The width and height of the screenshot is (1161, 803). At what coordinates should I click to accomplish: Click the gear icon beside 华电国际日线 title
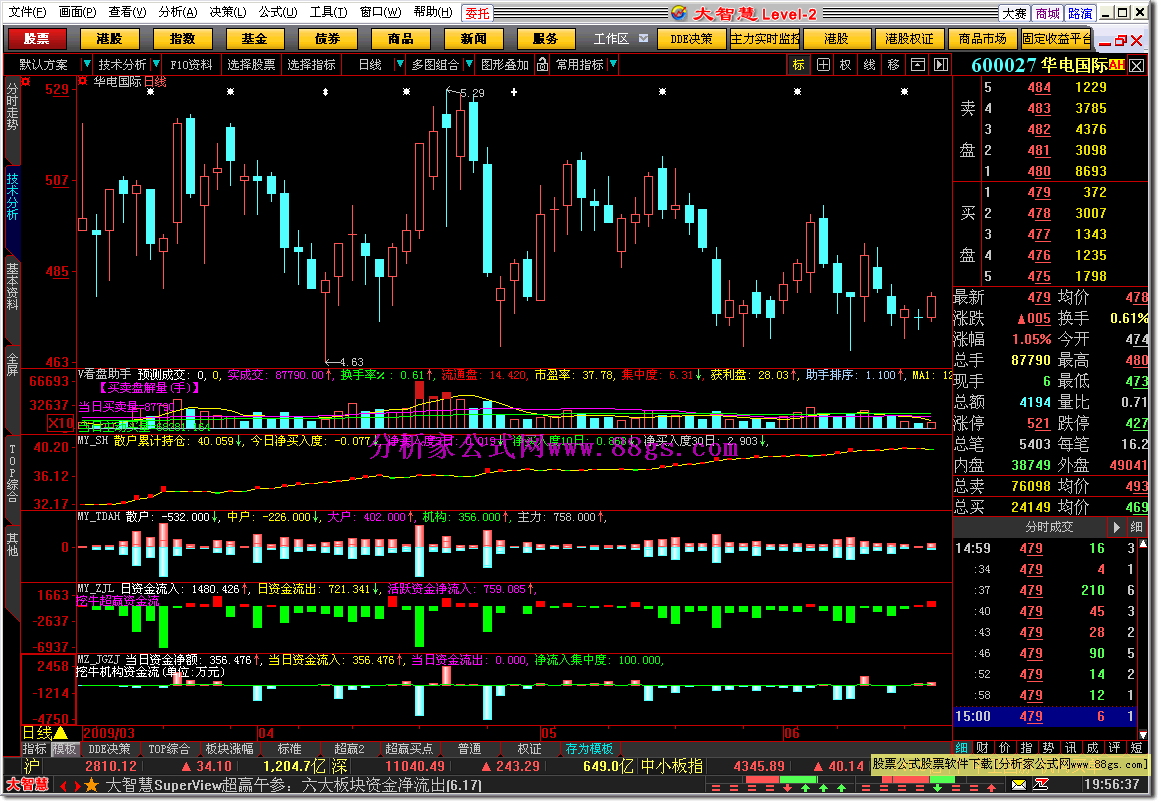point(83,81)
